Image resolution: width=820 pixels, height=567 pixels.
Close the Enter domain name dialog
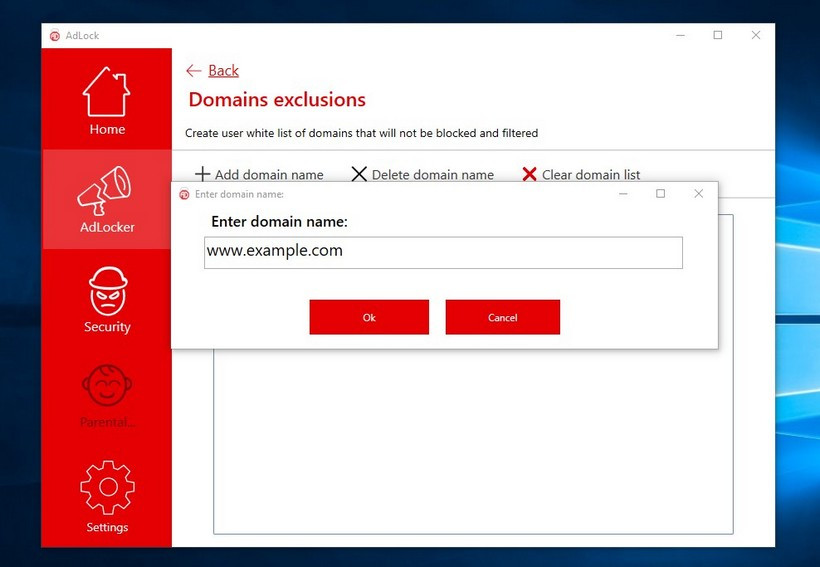coord(699,194)
